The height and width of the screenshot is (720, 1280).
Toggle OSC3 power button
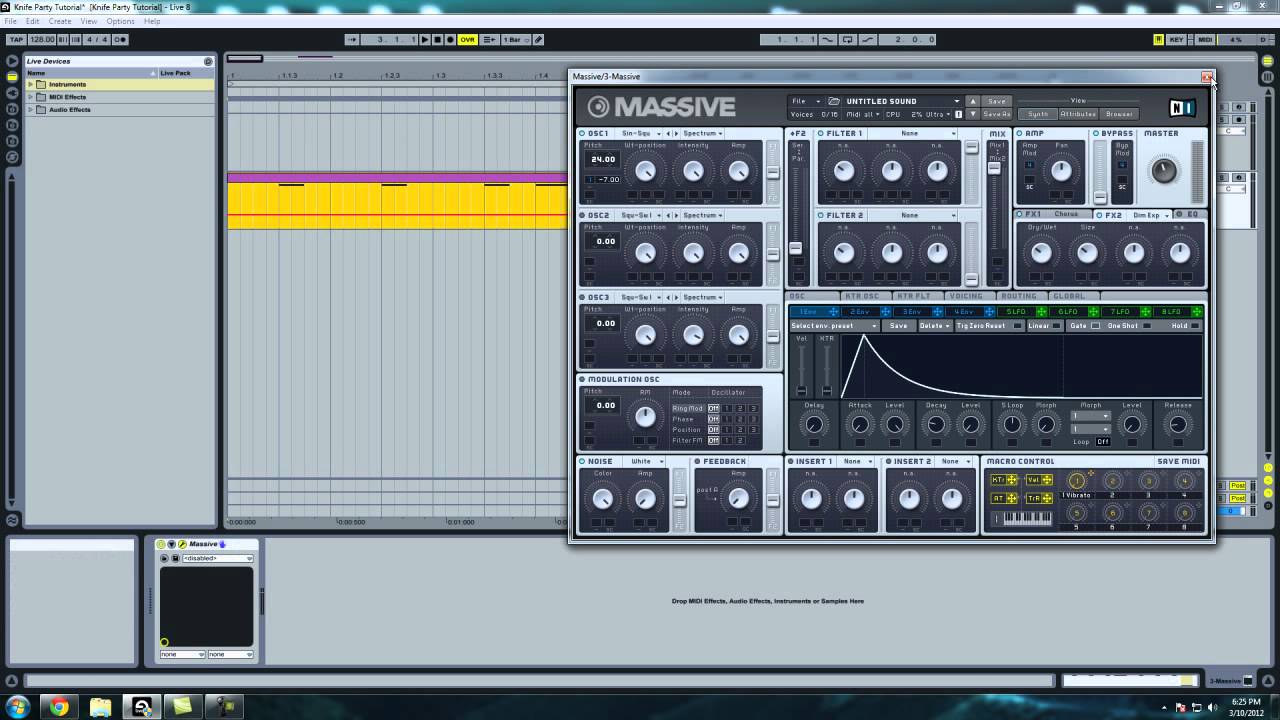[582, 297]
